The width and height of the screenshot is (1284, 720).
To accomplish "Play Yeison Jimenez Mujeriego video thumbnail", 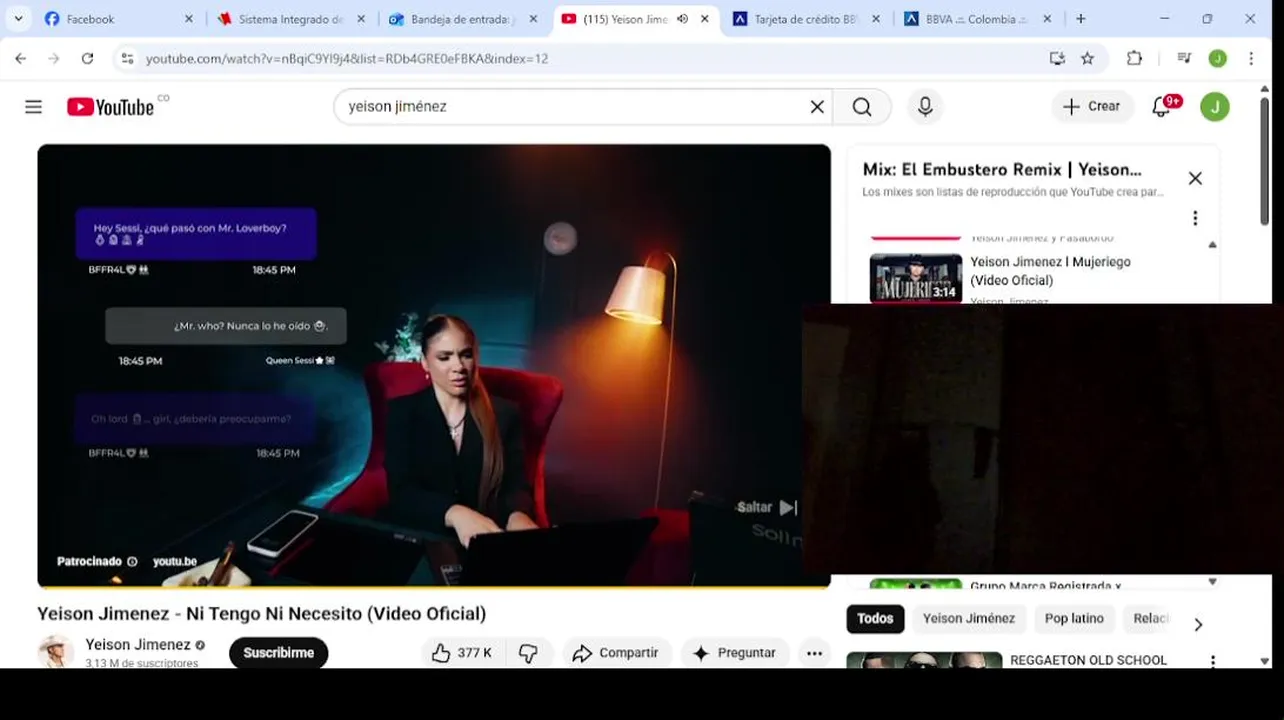I will click(916, 277).
